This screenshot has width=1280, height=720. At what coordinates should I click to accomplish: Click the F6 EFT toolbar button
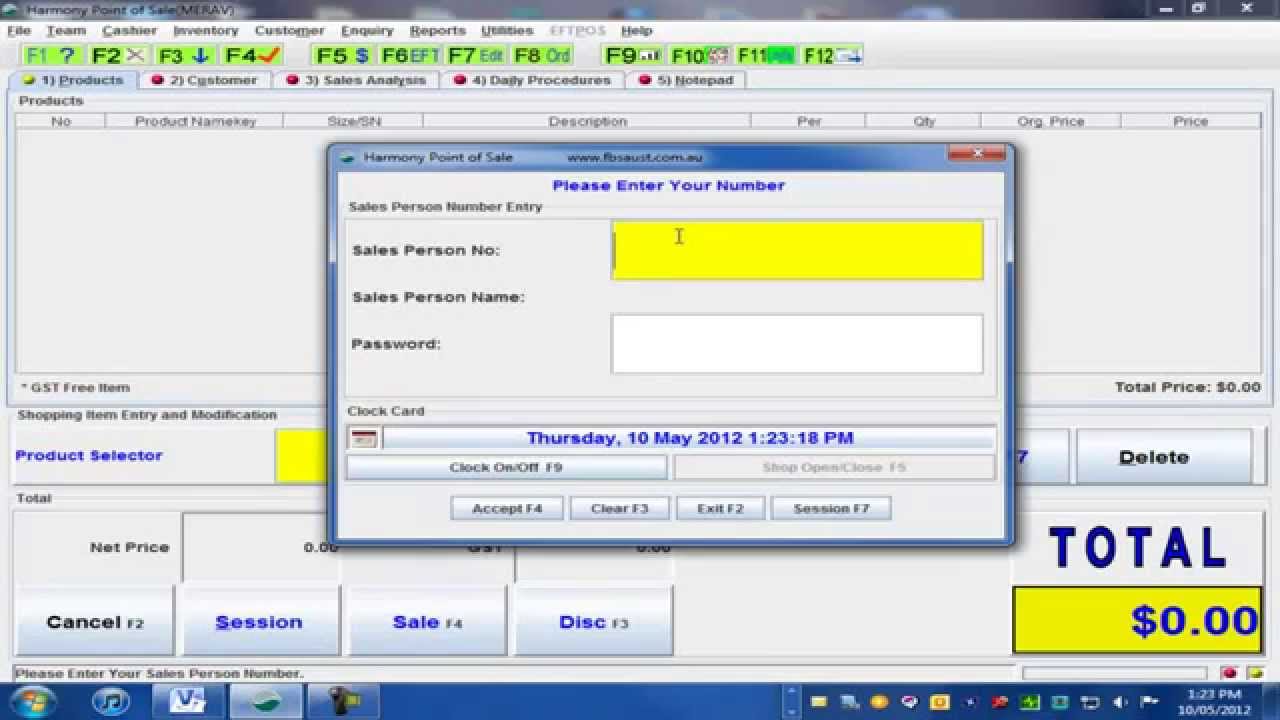click(x=410, y=55)
